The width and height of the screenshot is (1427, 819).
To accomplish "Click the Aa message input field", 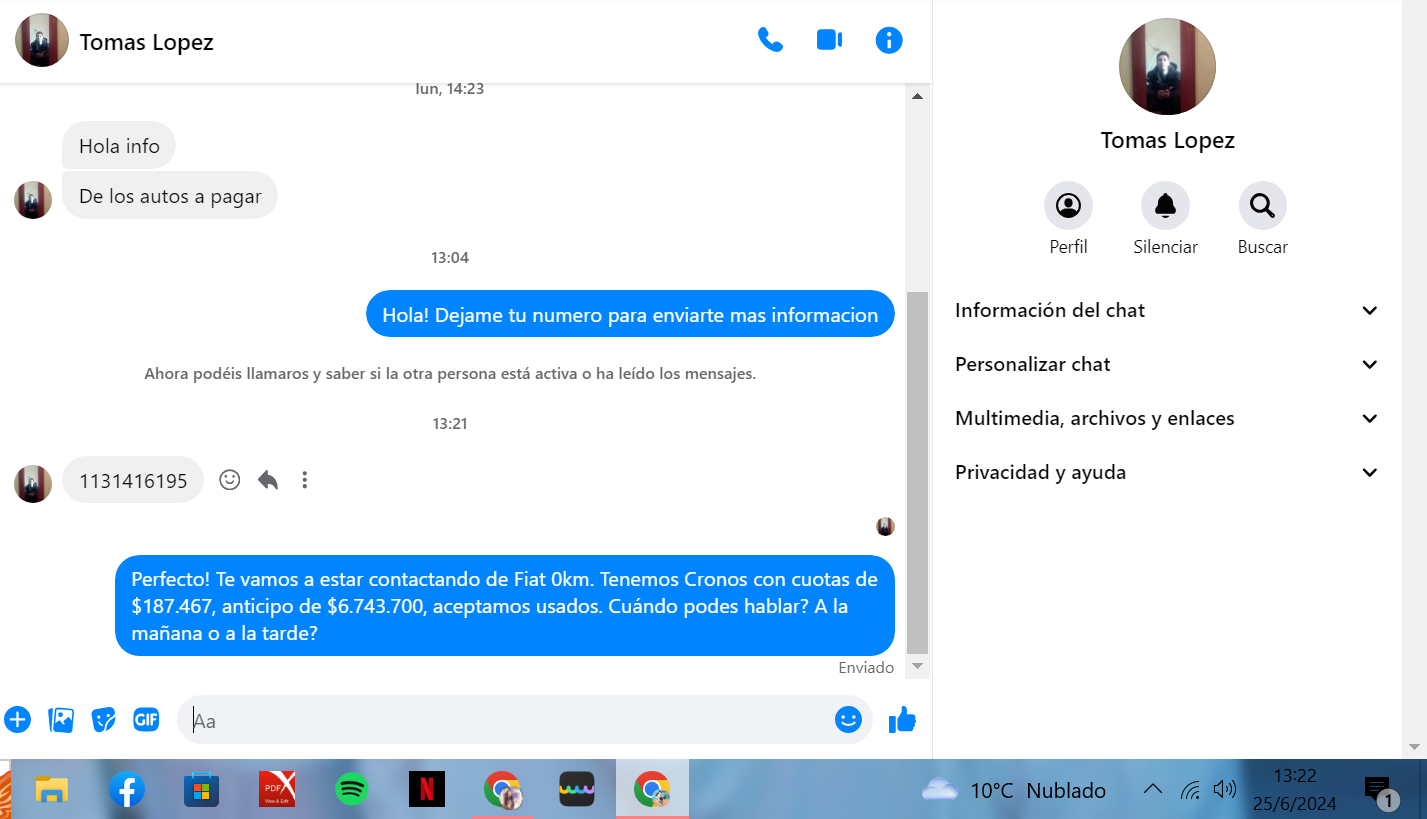I will 510,720.
